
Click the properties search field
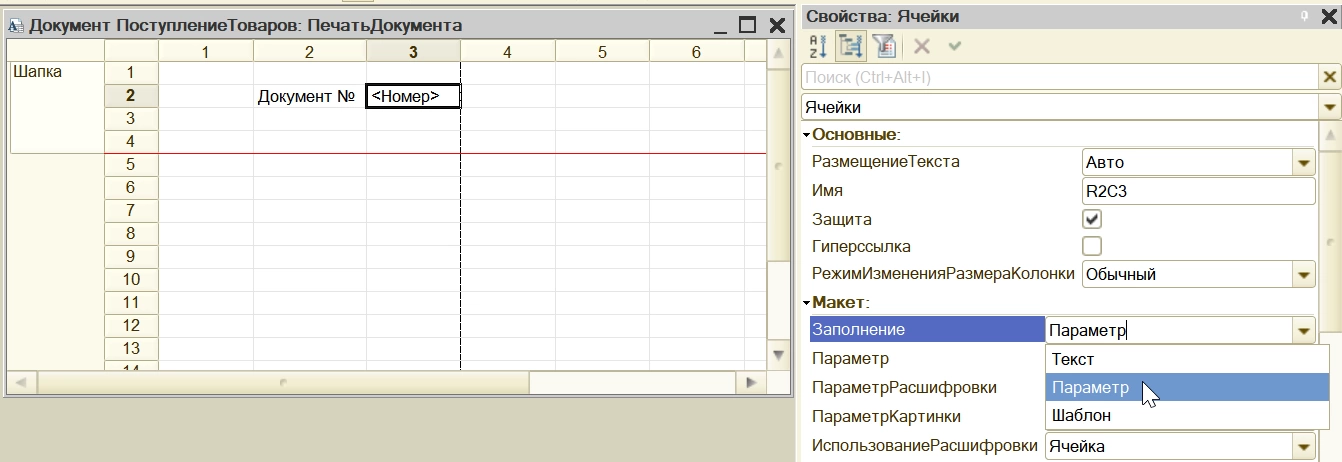pyautogui.click(x=1061, y=77)
